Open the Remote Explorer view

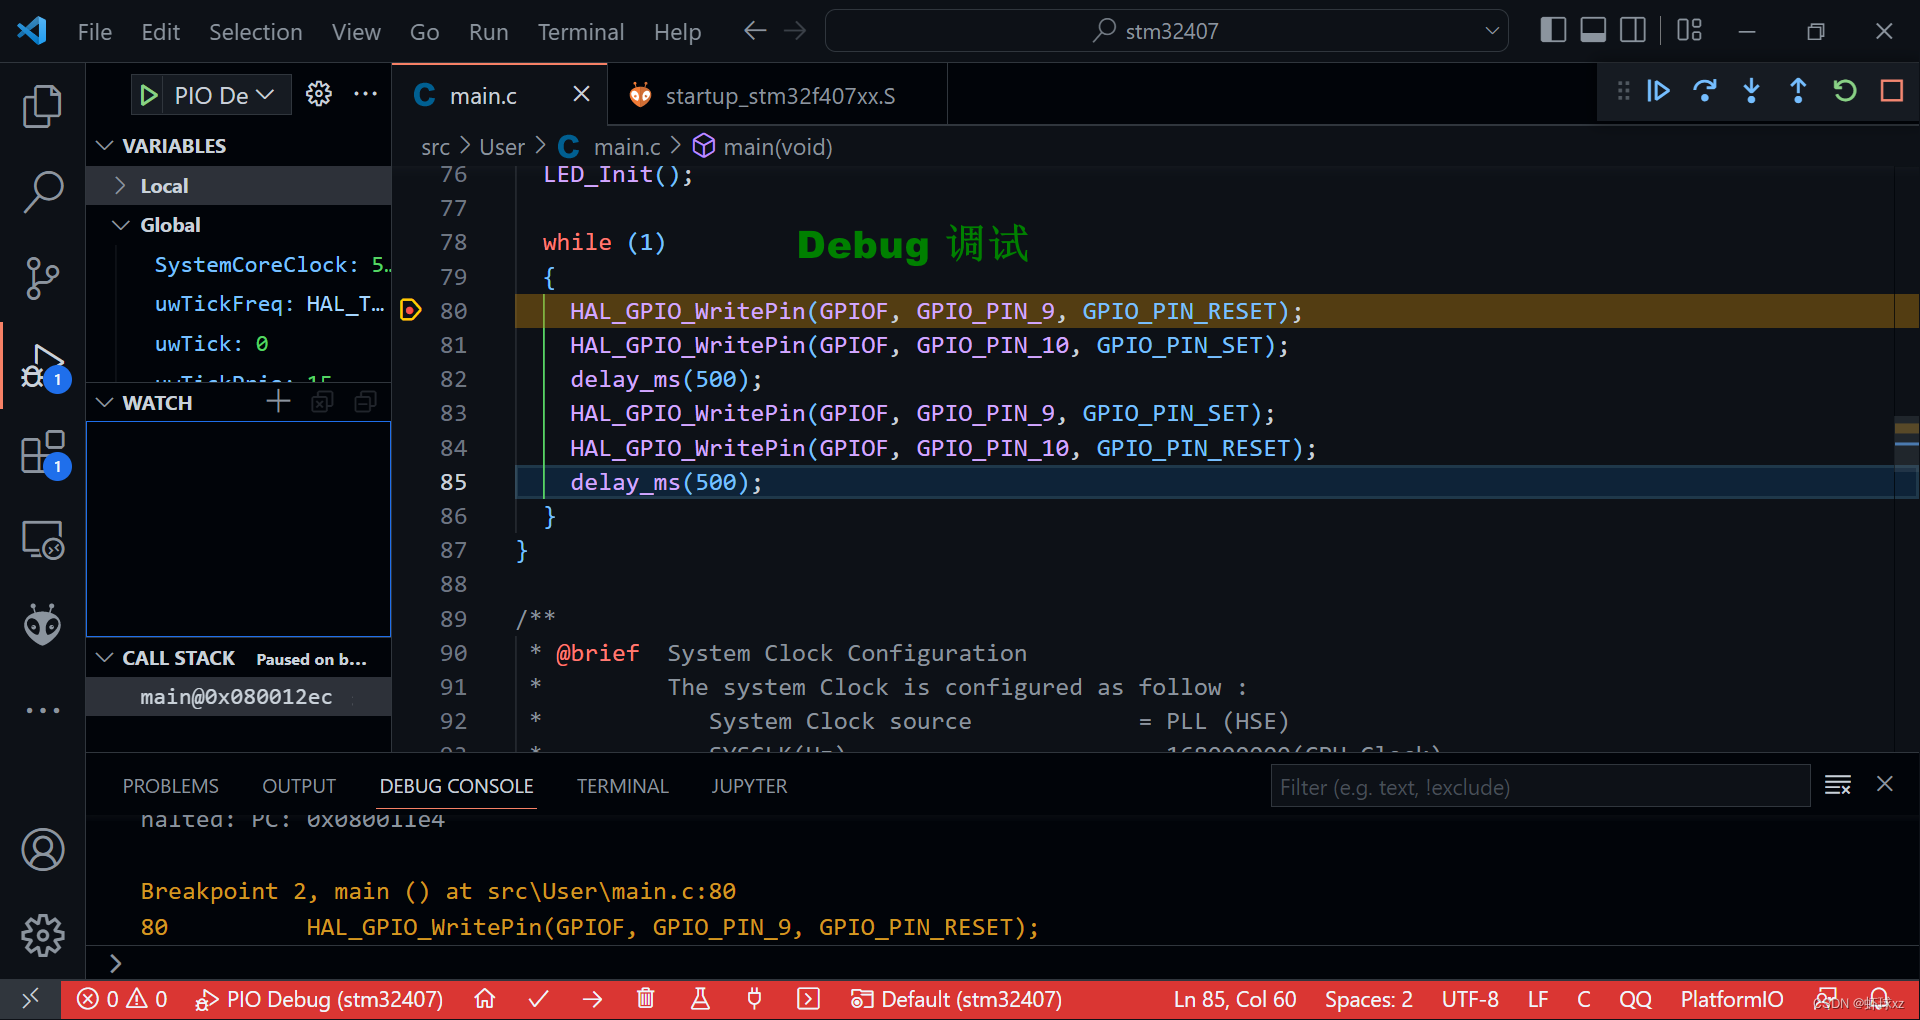coord(42,540)
